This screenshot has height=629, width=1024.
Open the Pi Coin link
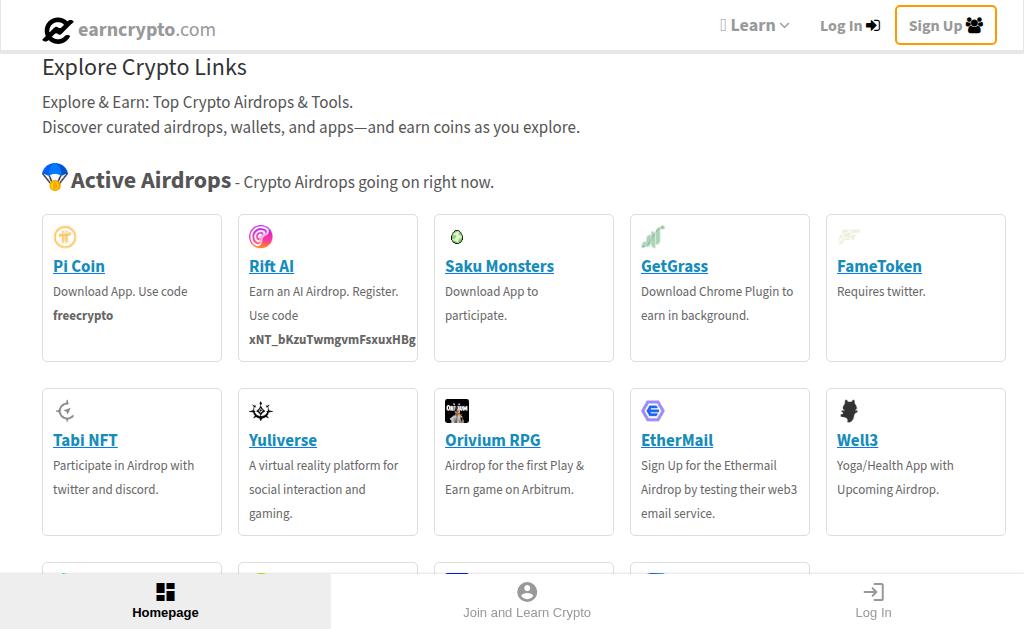79,266
